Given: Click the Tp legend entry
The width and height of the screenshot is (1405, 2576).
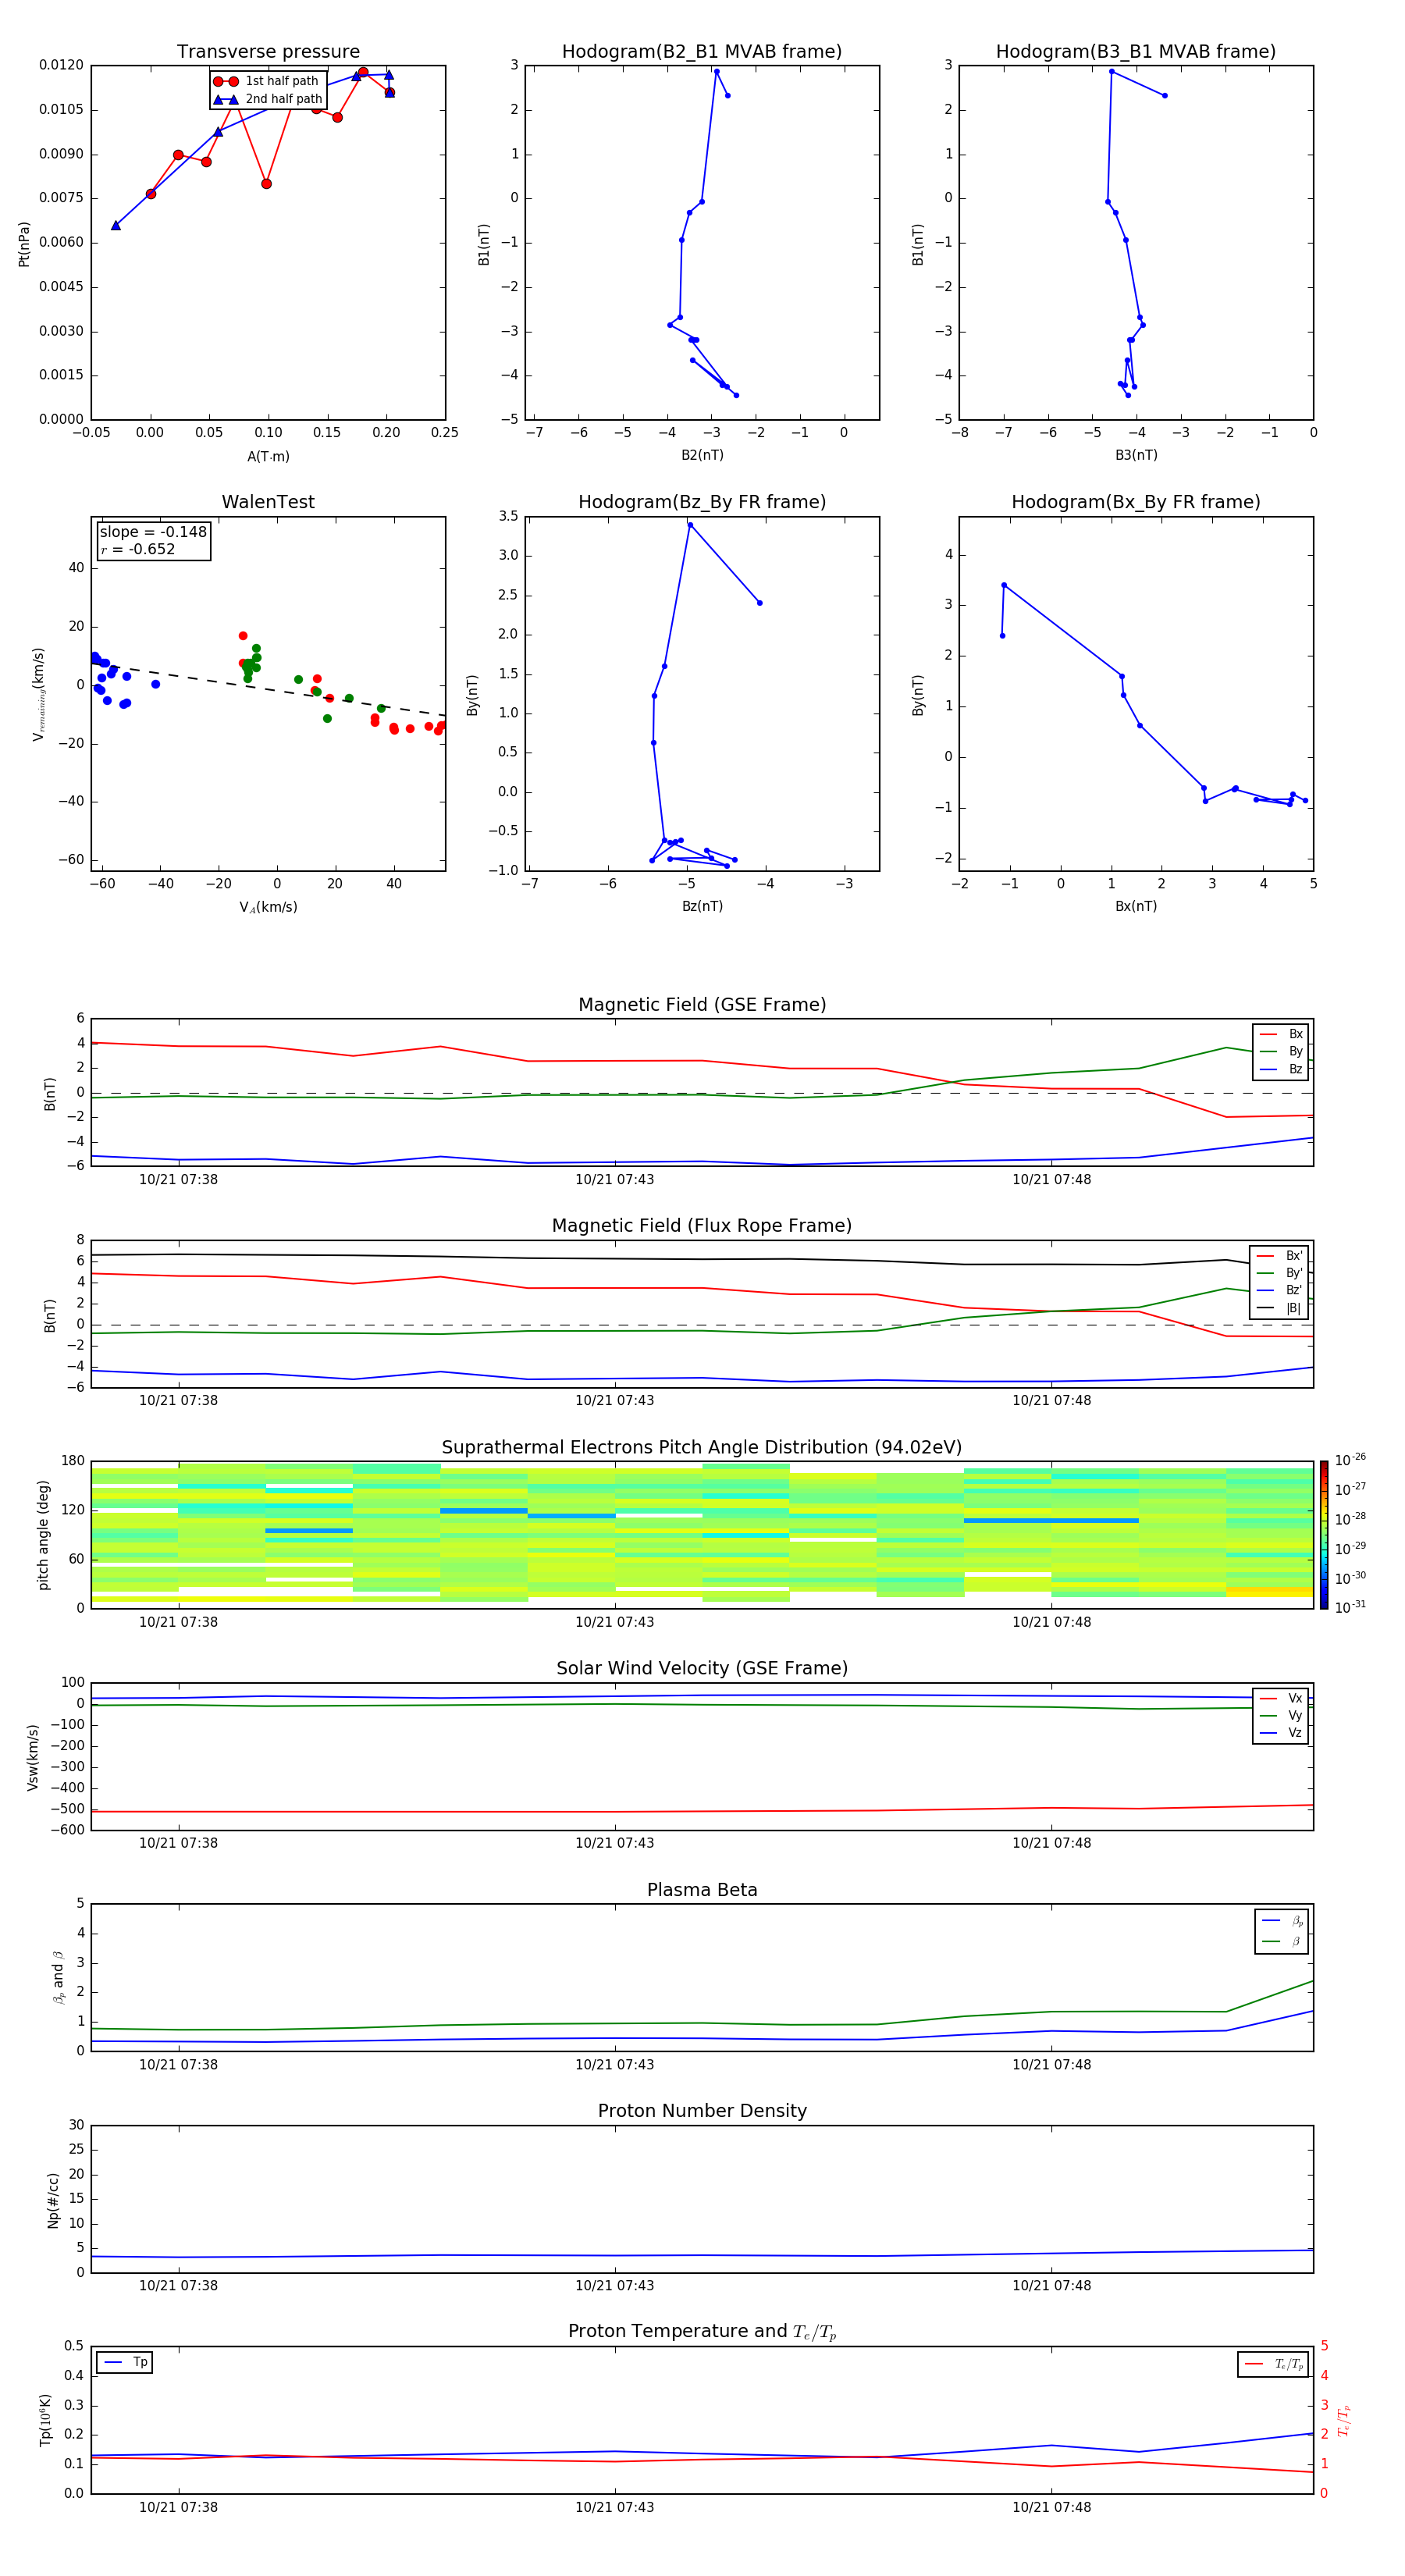Looking at the screenshot, I should (x=126, y=2362).
